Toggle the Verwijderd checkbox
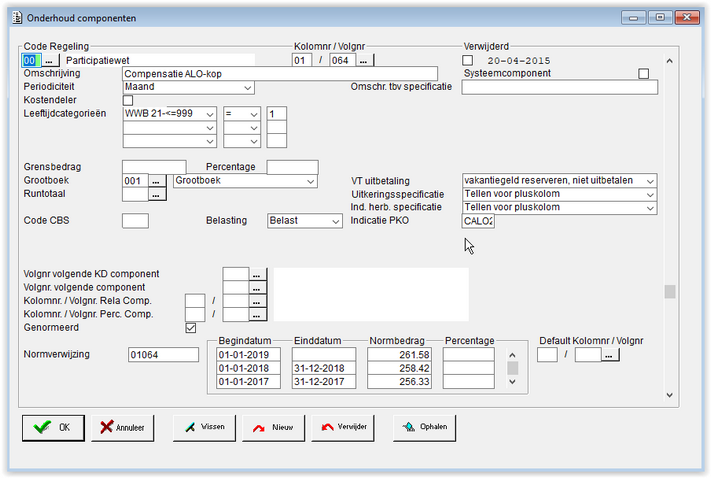711x478 pixels. click(x=468, y=60)
